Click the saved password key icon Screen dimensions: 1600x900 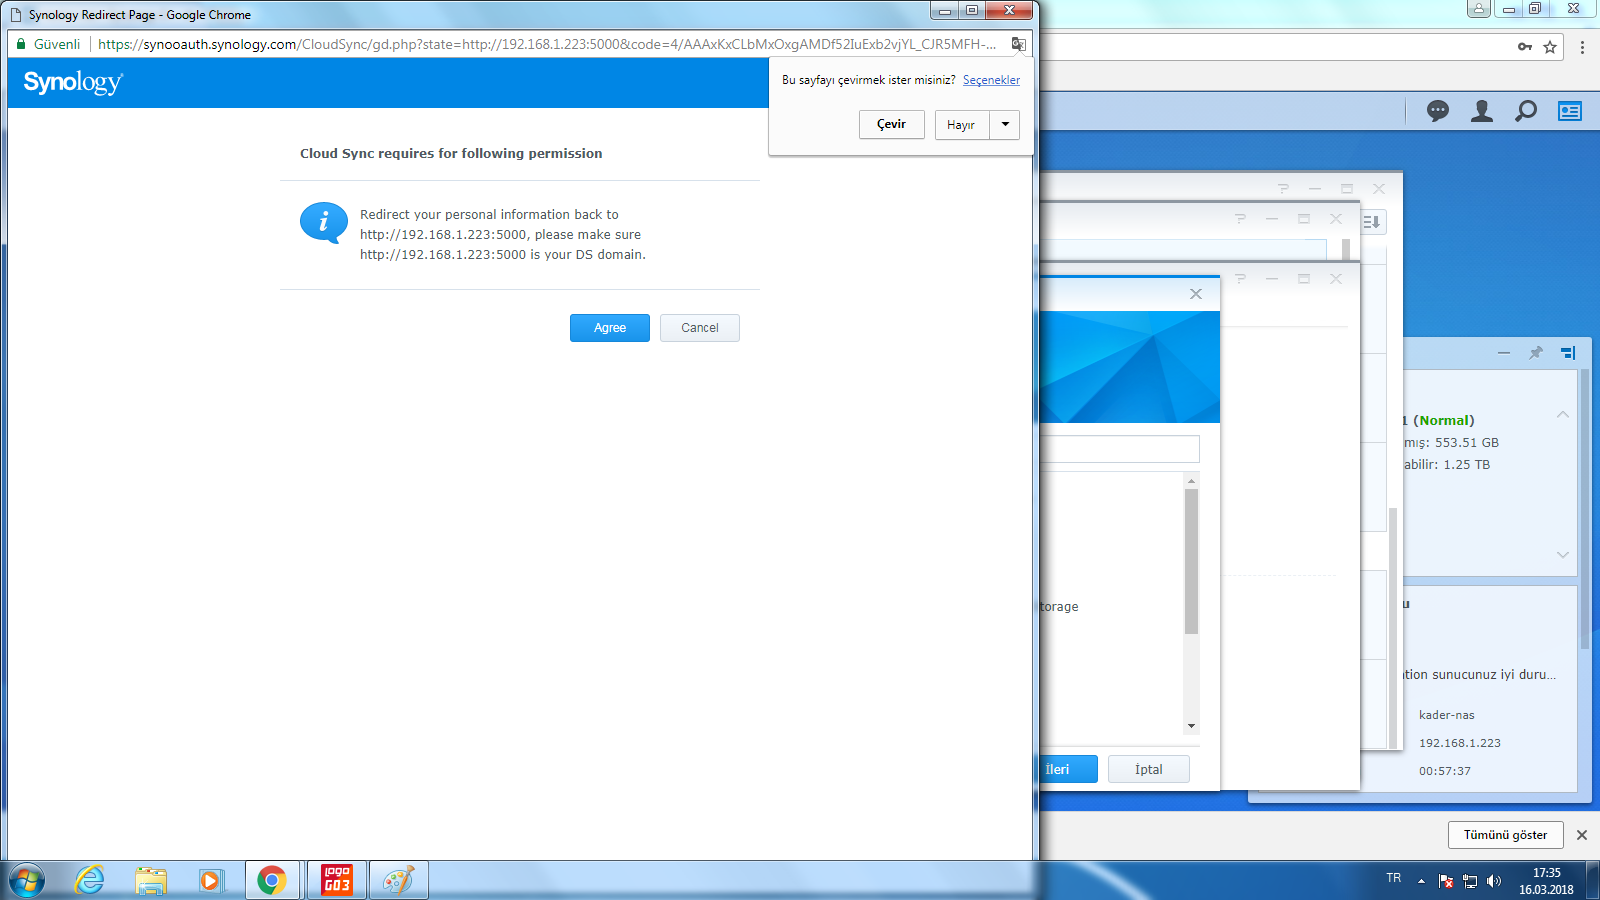[x=1525, y=47]
